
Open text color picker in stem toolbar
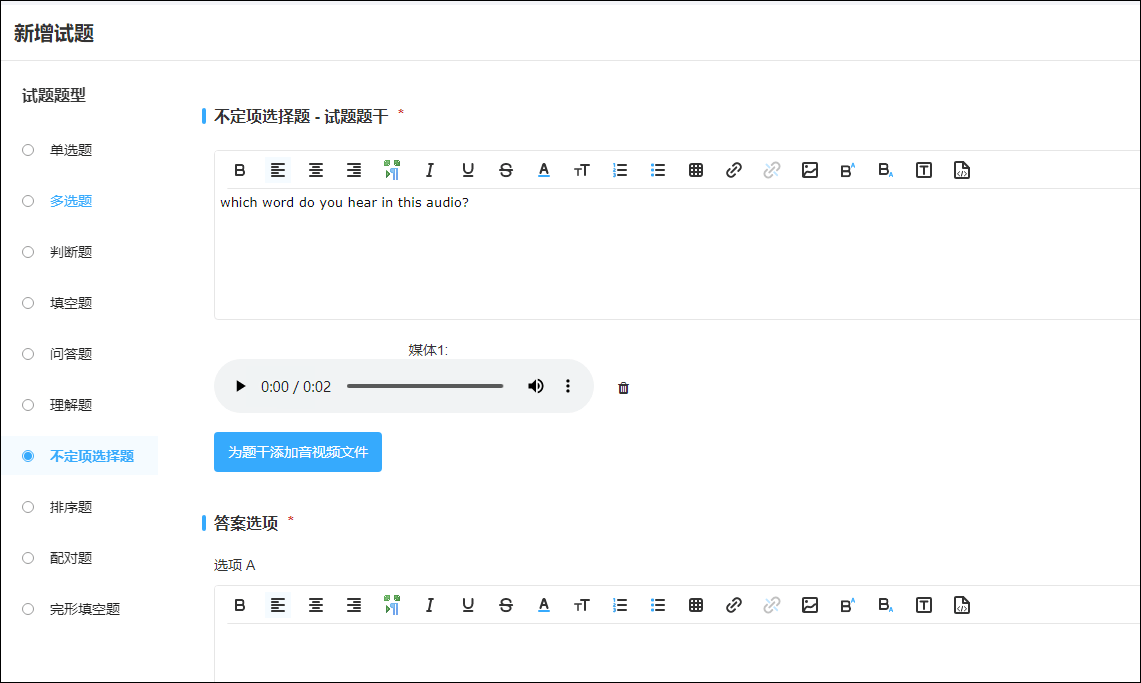pos(544,170)
